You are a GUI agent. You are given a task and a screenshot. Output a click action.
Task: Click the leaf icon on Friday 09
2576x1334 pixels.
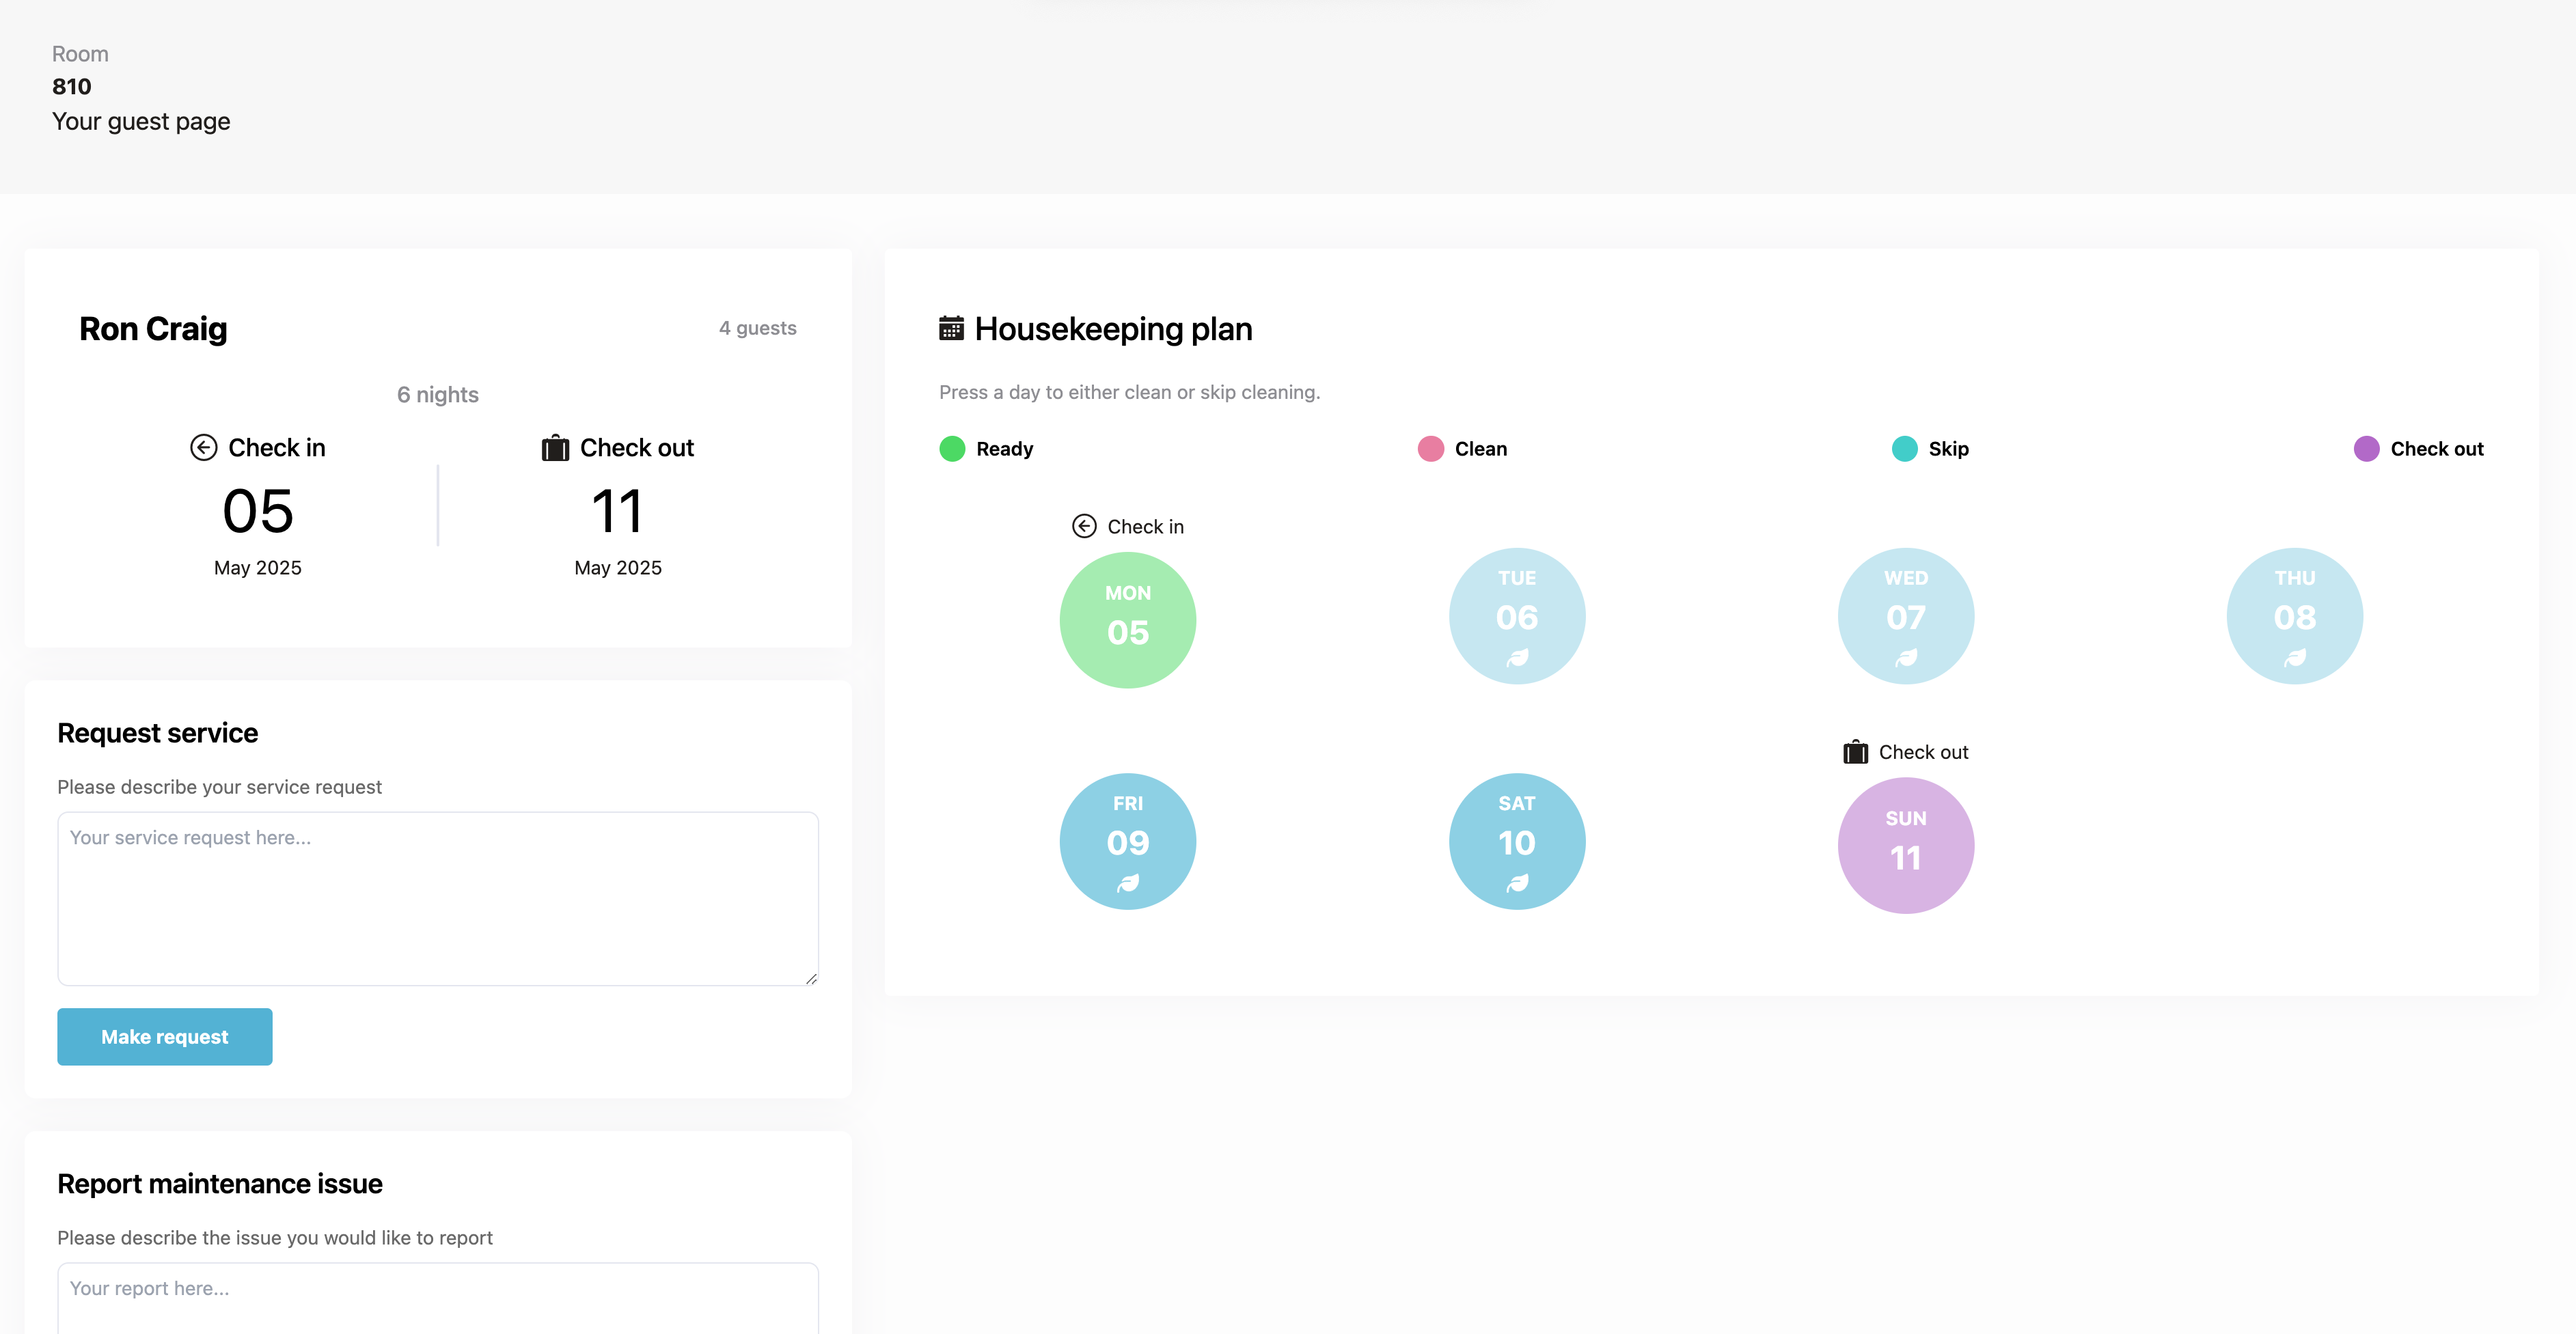point(1128,883)
